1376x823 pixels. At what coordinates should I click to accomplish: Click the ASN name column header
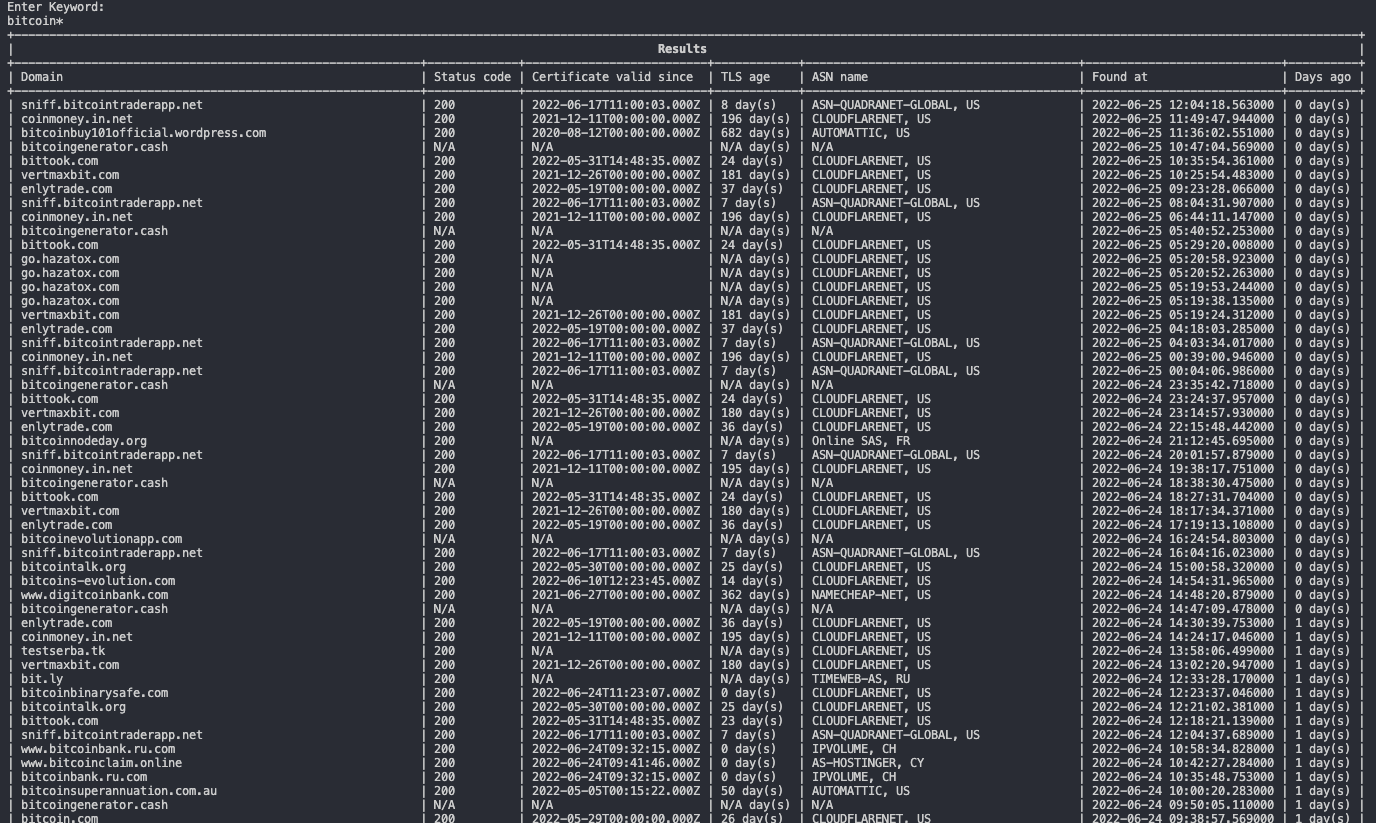[x=843, y=76]
